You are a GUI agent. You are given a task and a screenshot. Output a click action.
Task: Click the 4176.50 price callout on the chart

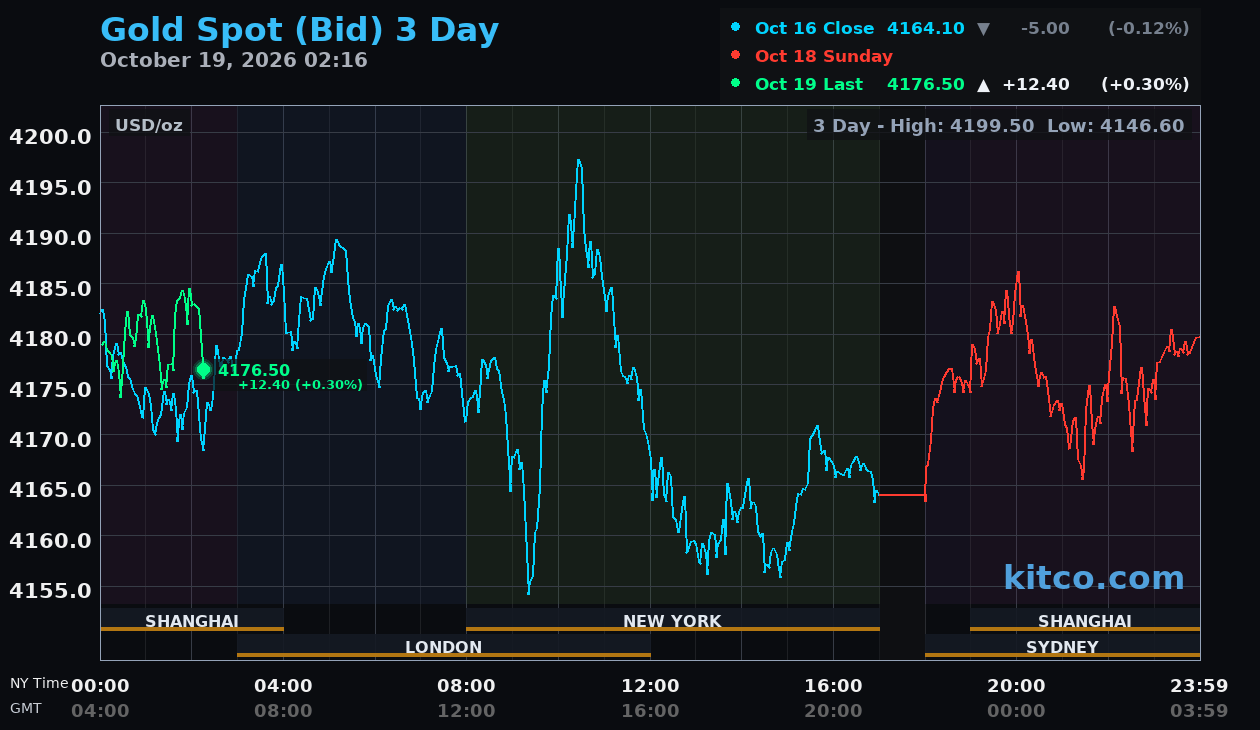click(254, 370)
